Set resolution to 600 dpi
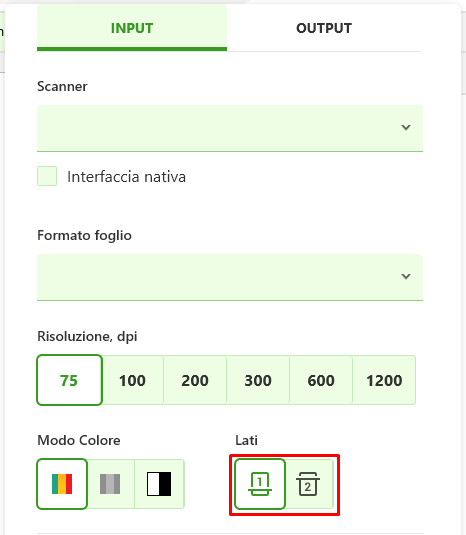The width and height of the screenshot is (466, 535). (x=321, y=380)
